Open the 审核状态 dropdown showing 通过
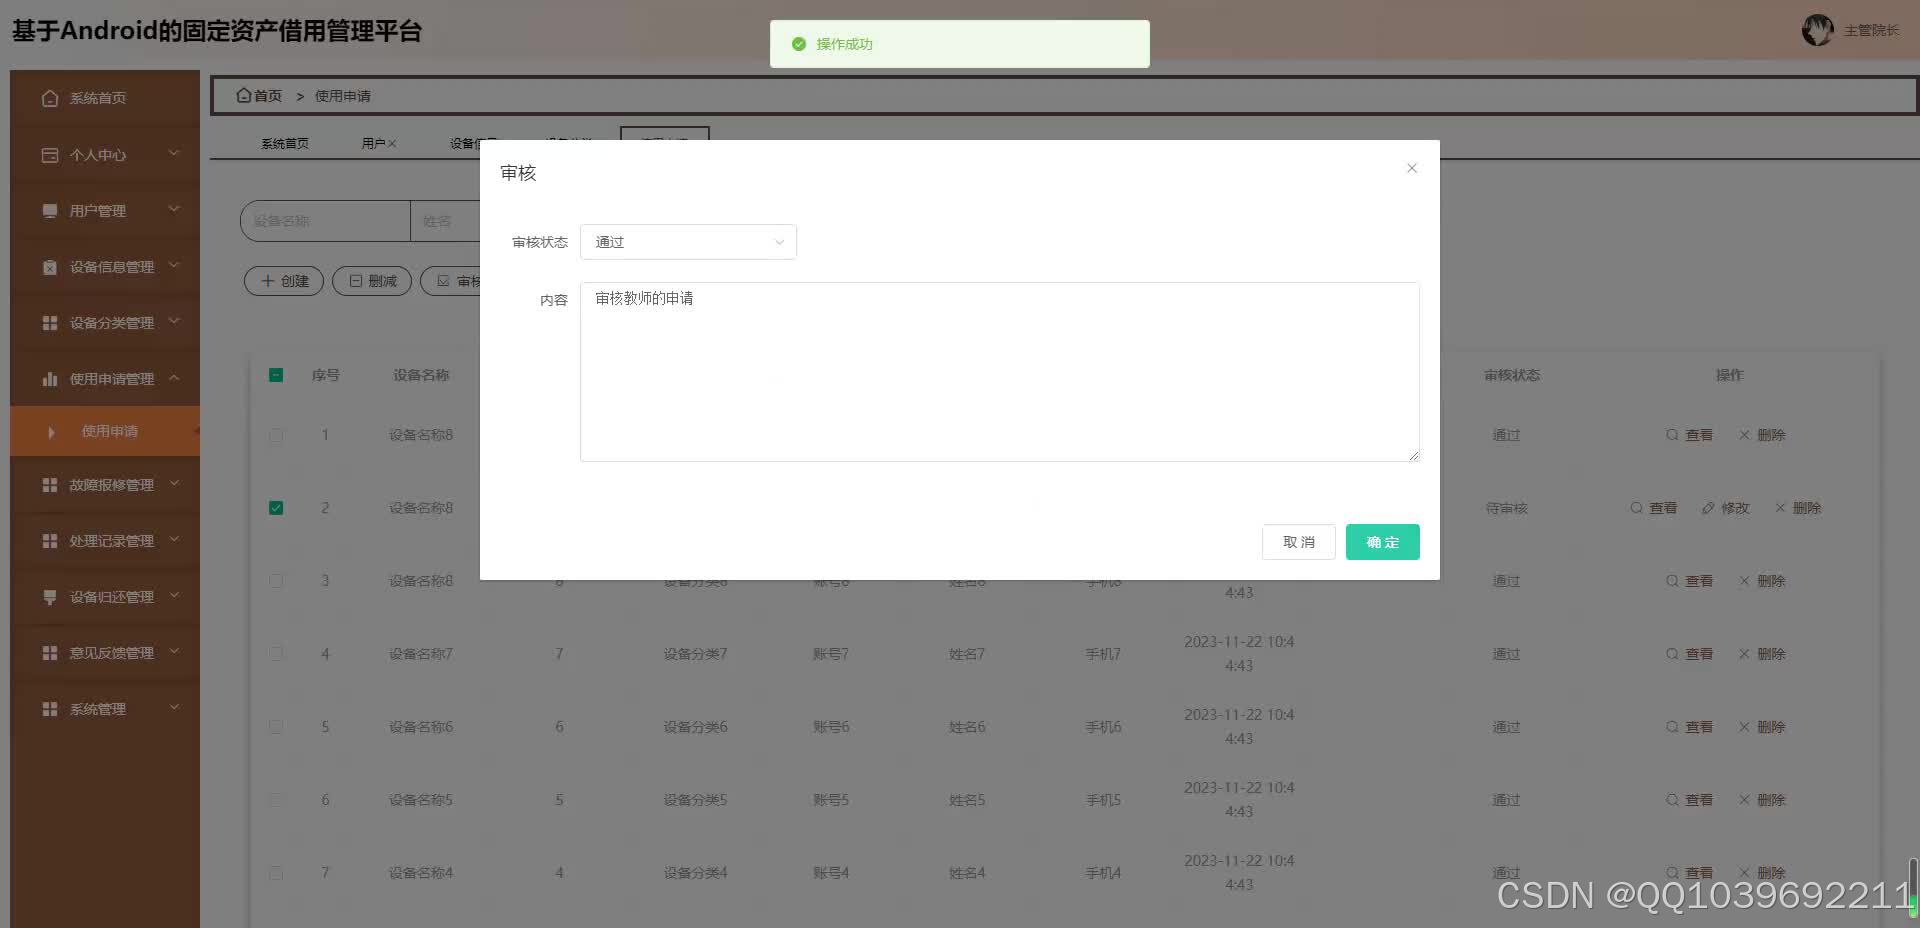1920x928 pixels. coord(688,242)
